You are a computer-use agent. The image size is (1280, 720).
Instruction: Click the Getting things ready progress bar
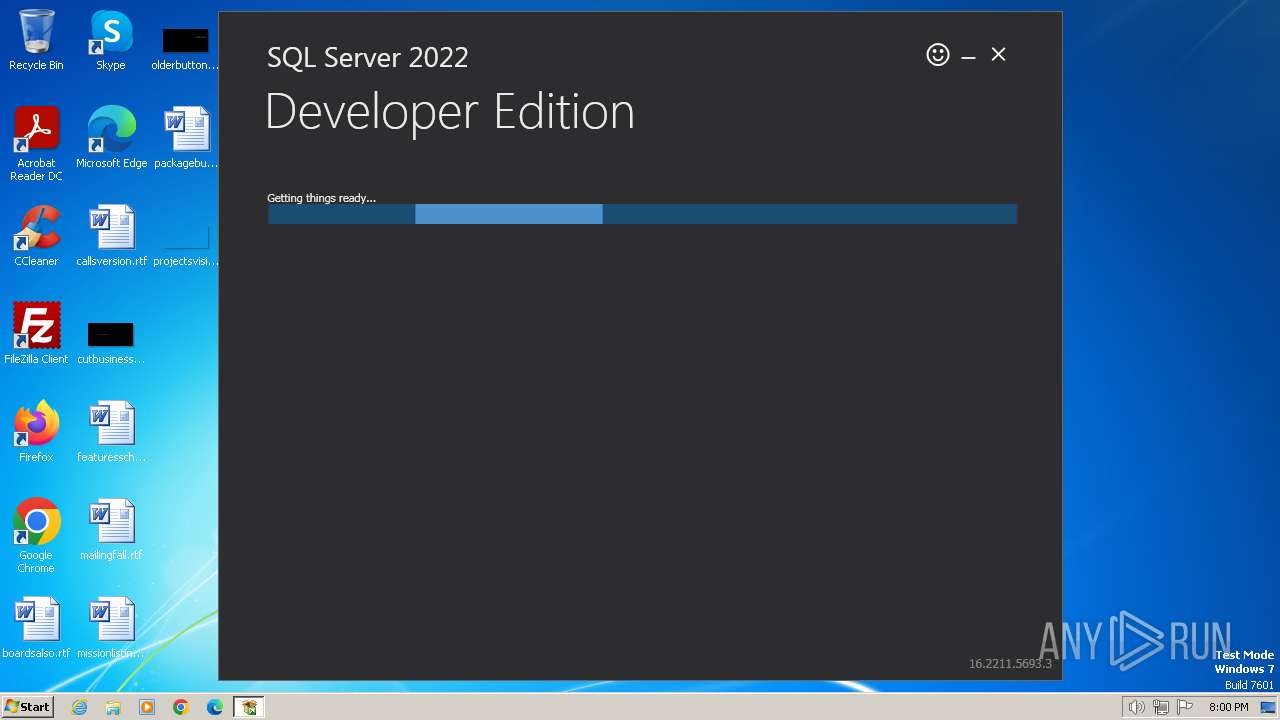coord(642,214)
